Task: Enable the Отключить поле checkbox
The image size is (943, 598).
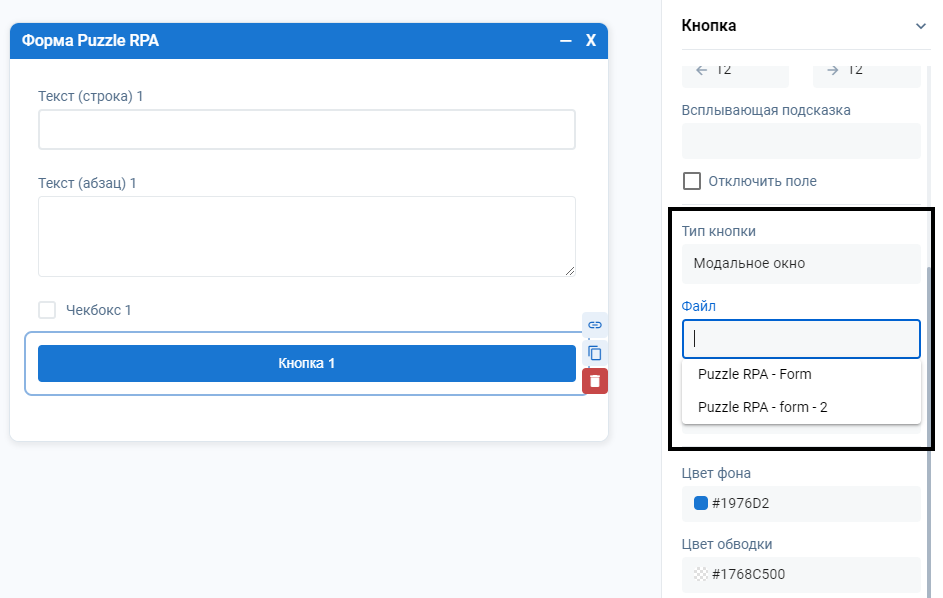Action: pyautogui.click(x=691, y=181)
